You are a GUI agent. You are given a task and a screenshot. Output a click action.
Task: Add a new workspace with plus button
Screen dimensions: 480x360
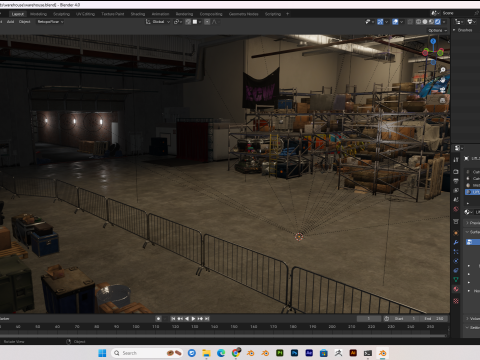287,14
